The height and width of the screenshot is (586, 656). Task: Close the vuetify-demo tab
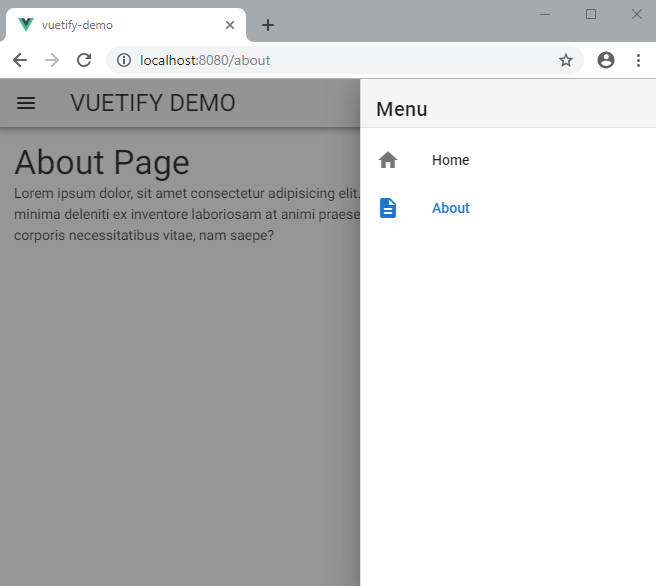pyautogui.click(x=230, y=25)
